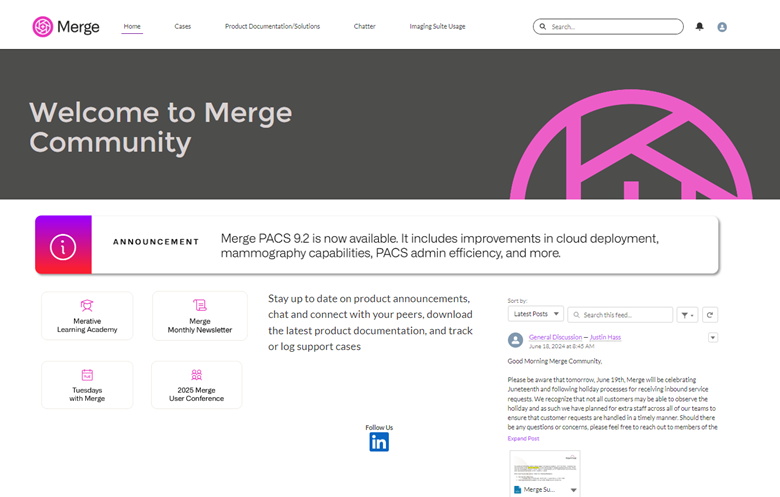Refresh the feed with the reload icon
The height and width of the screenshot is (497, 780).
coord(710,315)
